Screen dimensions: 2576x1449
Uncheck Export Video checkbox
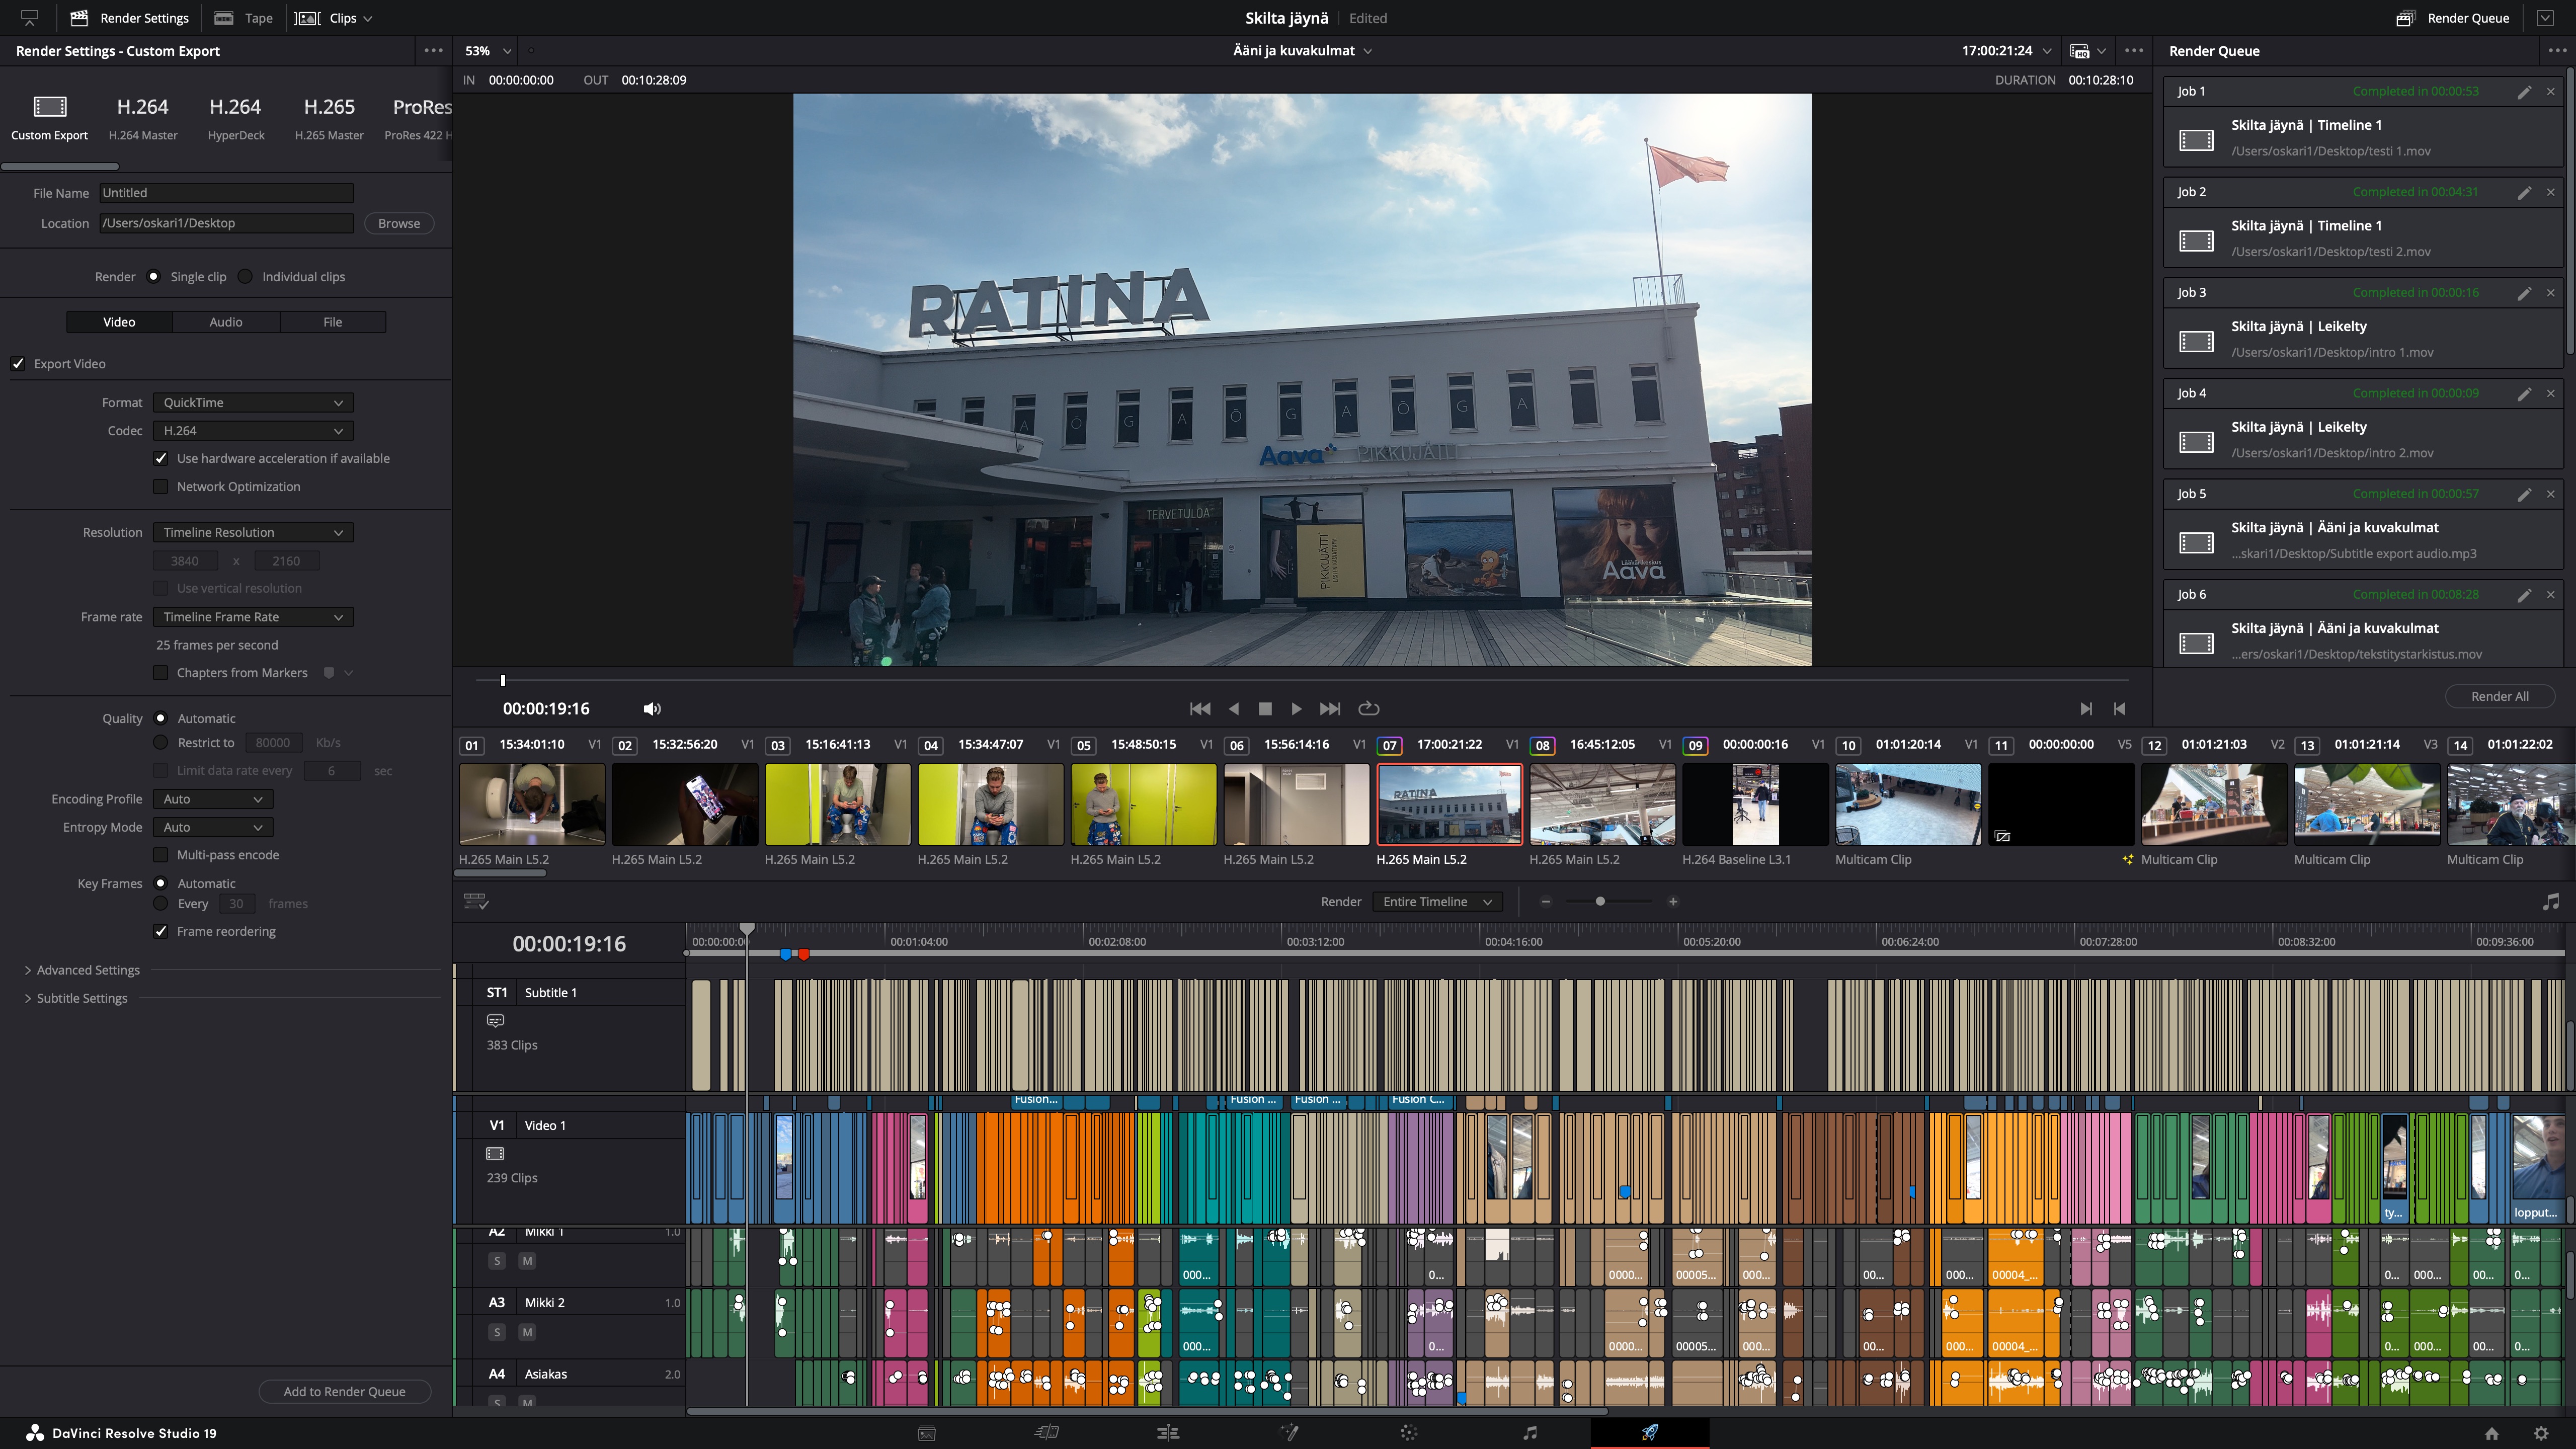18,364
